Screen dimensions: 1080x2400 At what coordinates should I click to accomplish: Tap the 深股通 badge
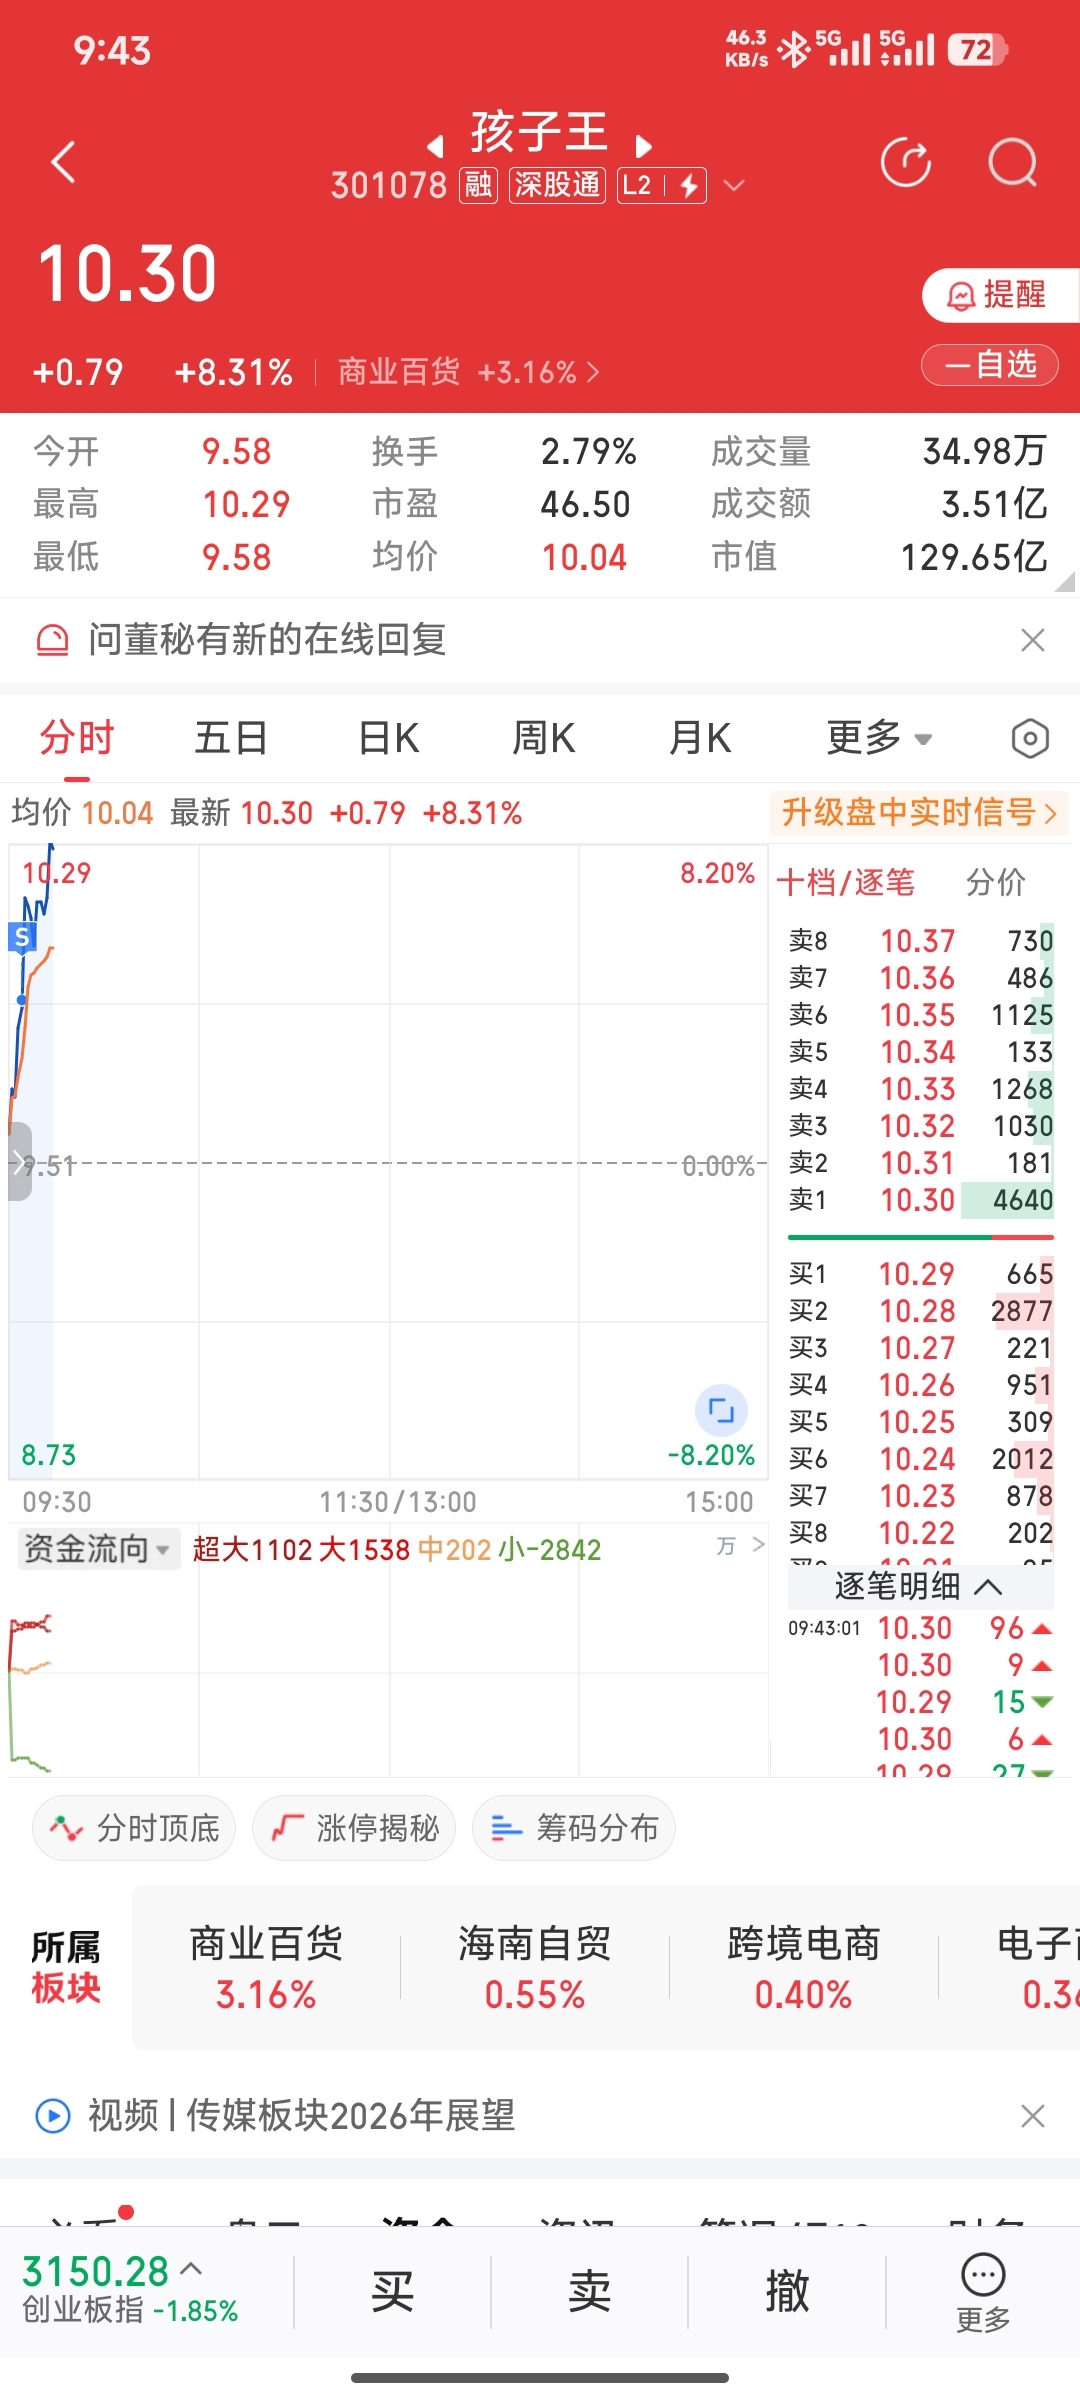pyautogui.click(x=557, y=185)
